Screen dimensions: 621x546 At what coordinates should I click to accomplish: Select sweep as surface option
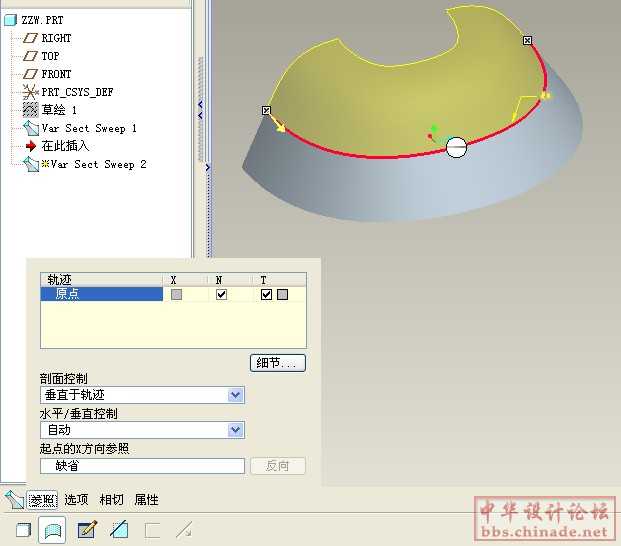pos(52,530)
